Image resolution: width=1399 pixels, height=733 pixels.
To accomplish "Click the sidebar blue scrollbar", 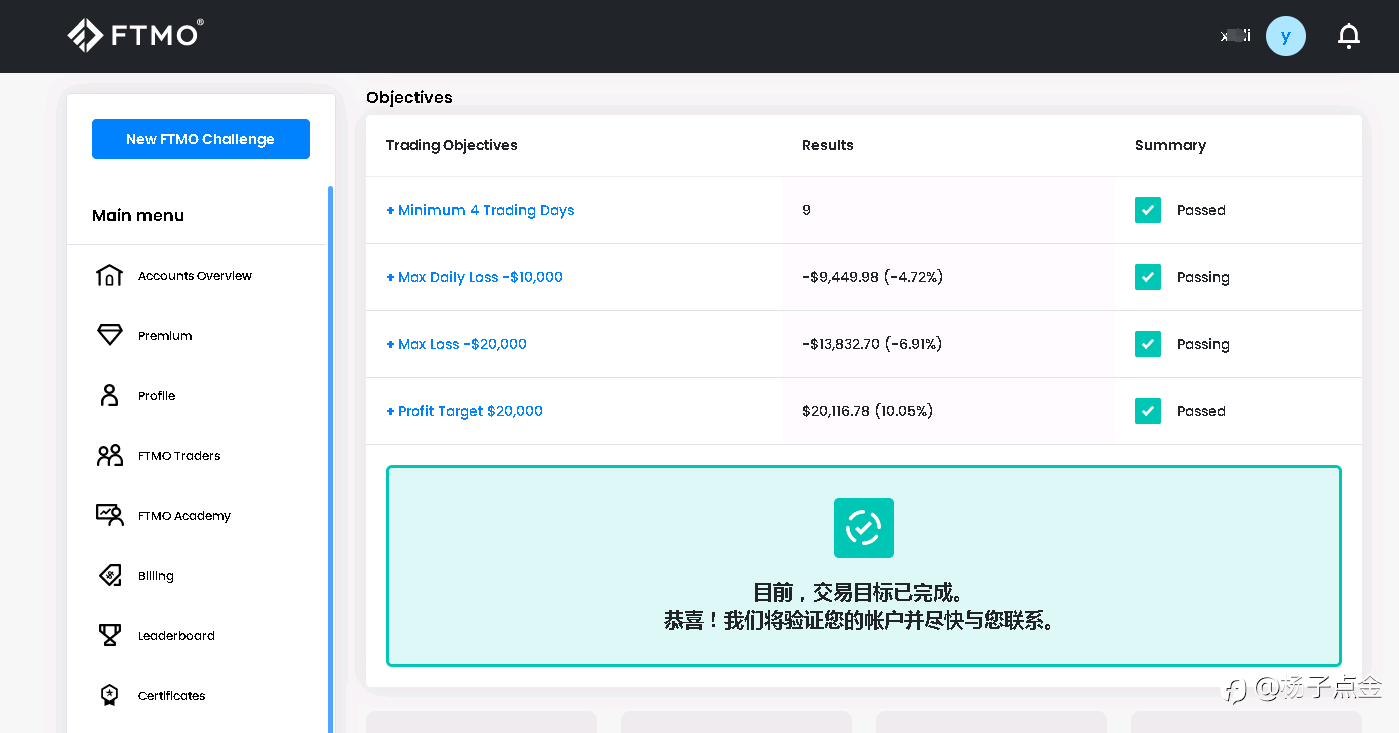I will click(330, 459).
